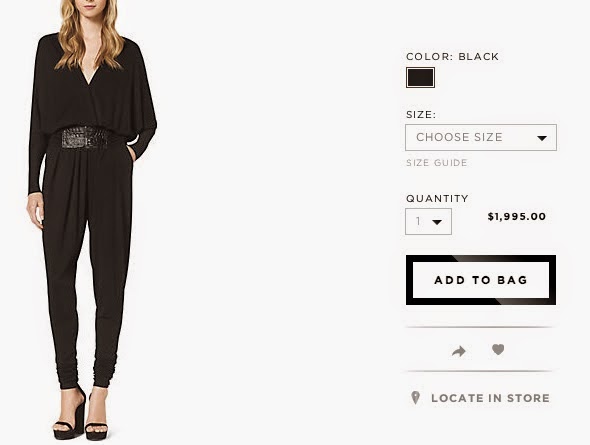This screenshot has width=590, height=445.
Task: Open the Choose Size dropdown
Action: click(481, 137)
